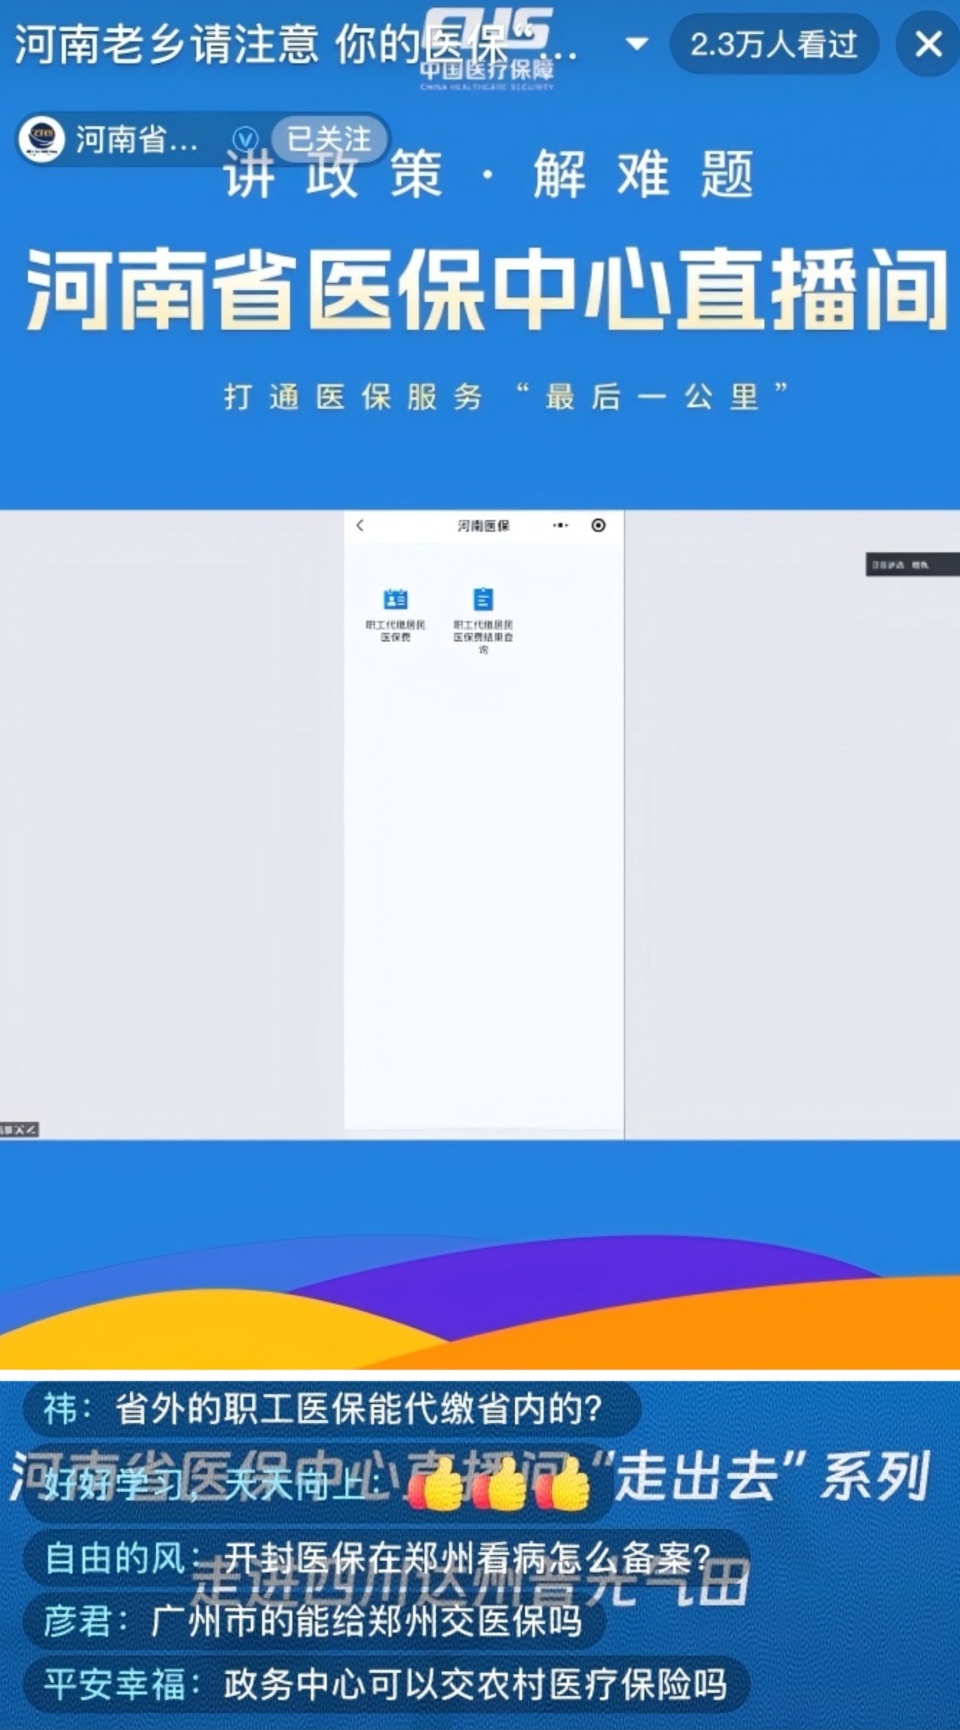Open 职工代缴居民医保费结果查询 icon
Viewport: 960px width, 1730px height.
pos(483,619)
